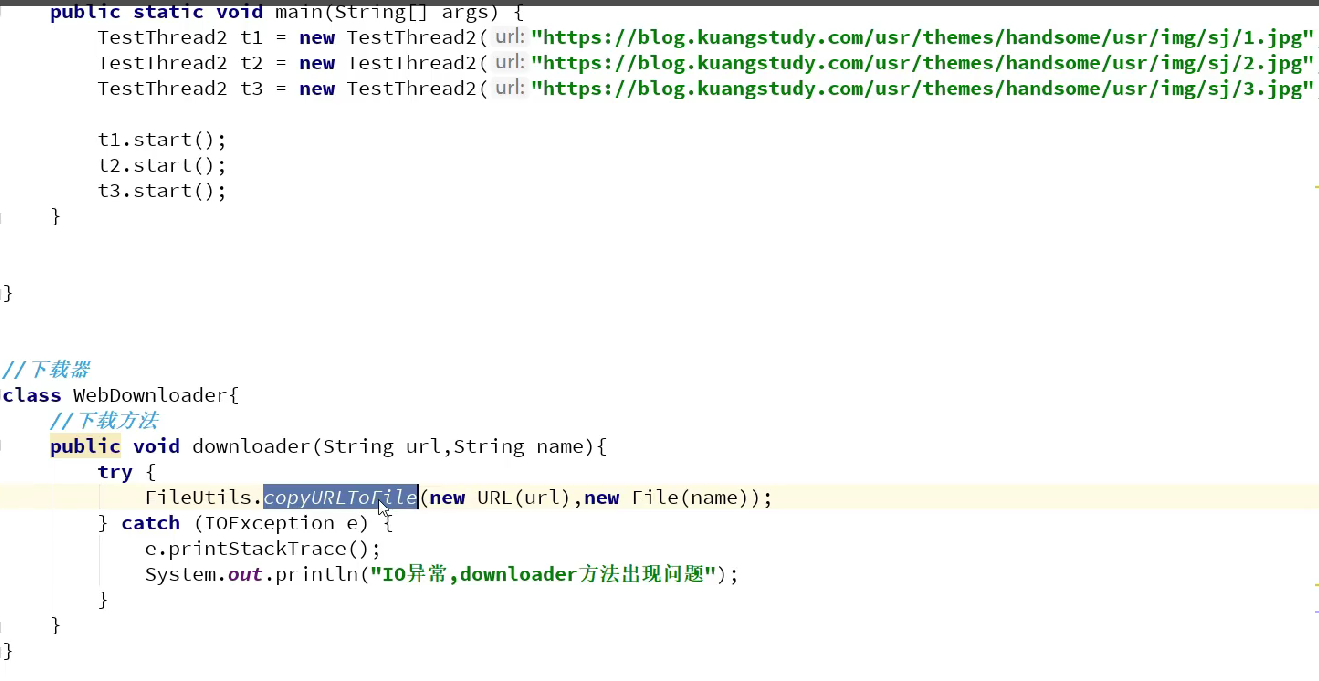Click the "url:" parameter hint on t2 line
The height and width of the screenshot is (681, 1319).
click(x=510, y=62)
